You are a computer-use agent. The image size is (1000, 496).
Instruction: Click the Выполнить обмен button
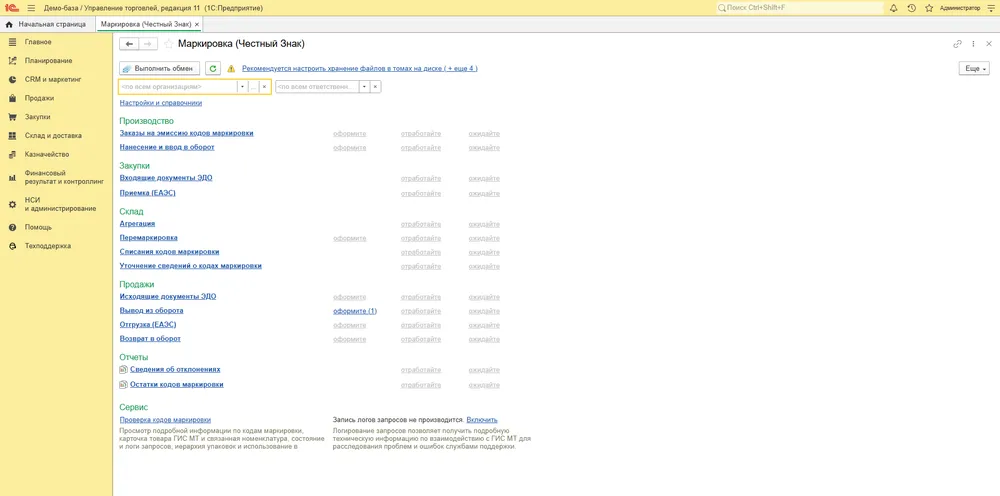point(159,68)
